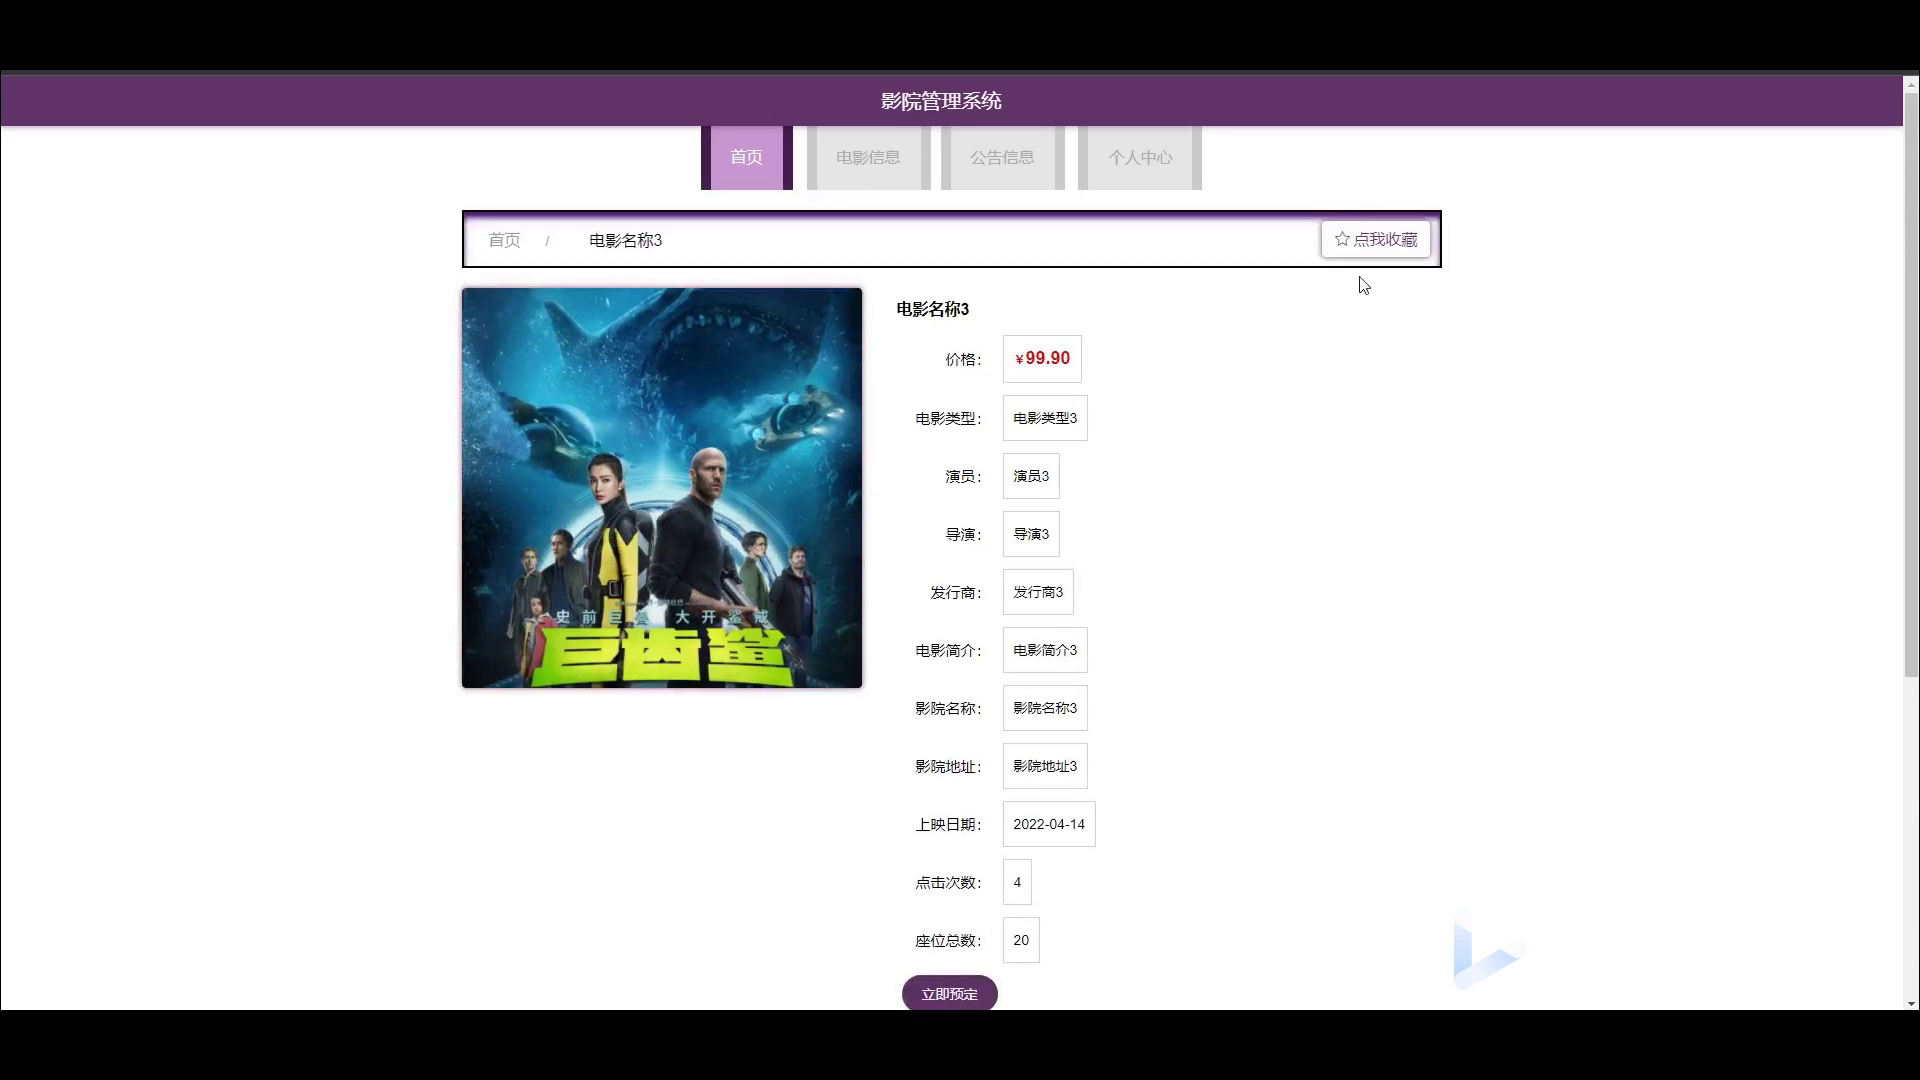Click the 立即预定 booking button
This screenshot has width=1920, height=1080.
pyautogui.click(x=950, y=994)
